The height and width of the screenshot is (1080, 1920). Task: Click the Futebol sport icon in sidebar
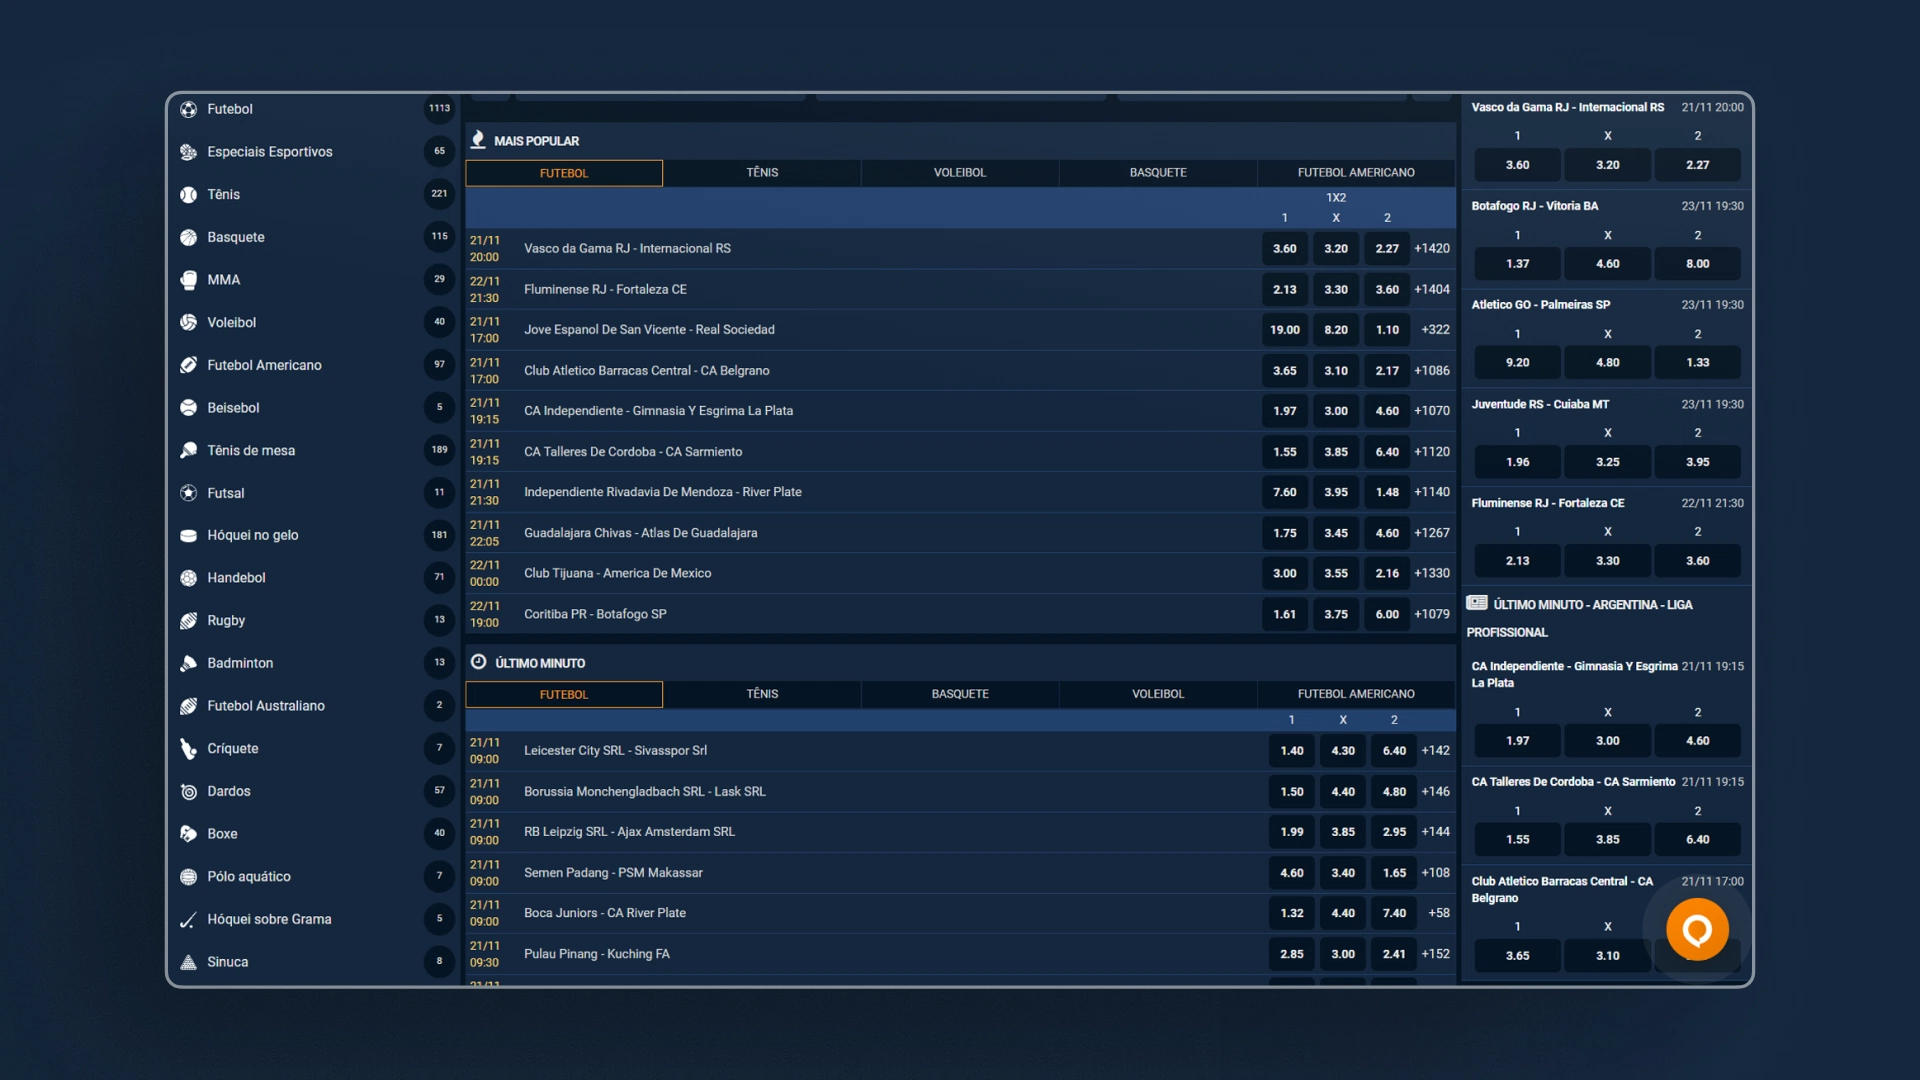click(x=190, y=108)
